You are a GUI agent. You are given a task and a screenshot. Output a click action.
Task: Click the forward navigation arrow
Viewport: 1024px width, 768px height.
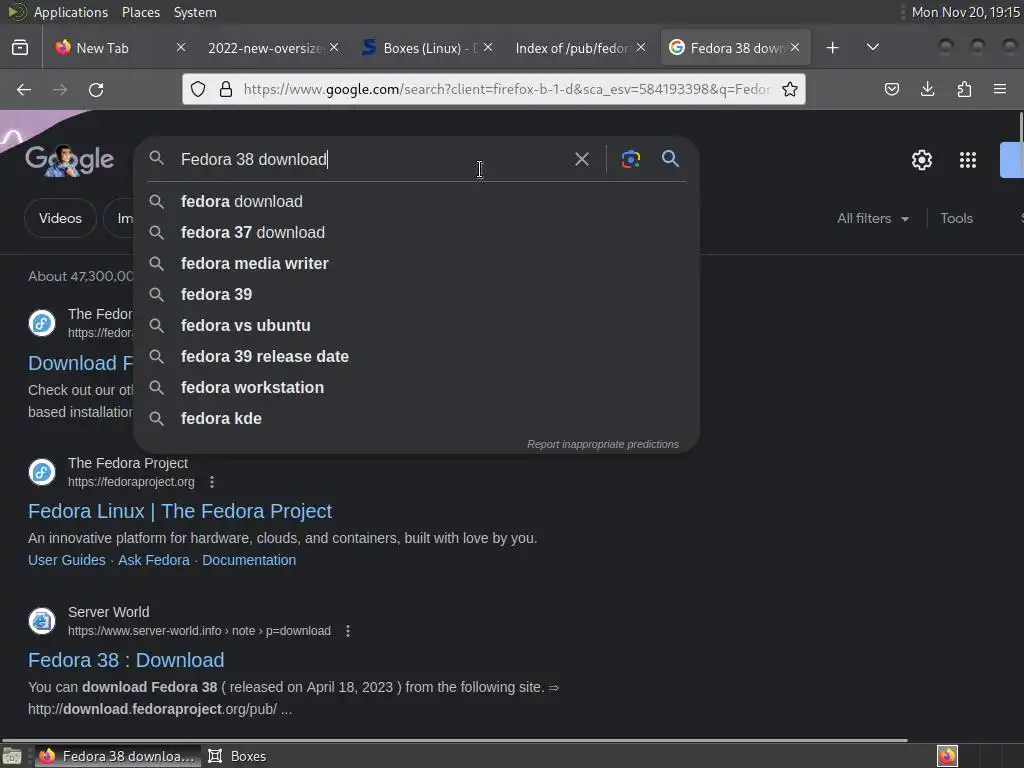[x=60, y=89]
